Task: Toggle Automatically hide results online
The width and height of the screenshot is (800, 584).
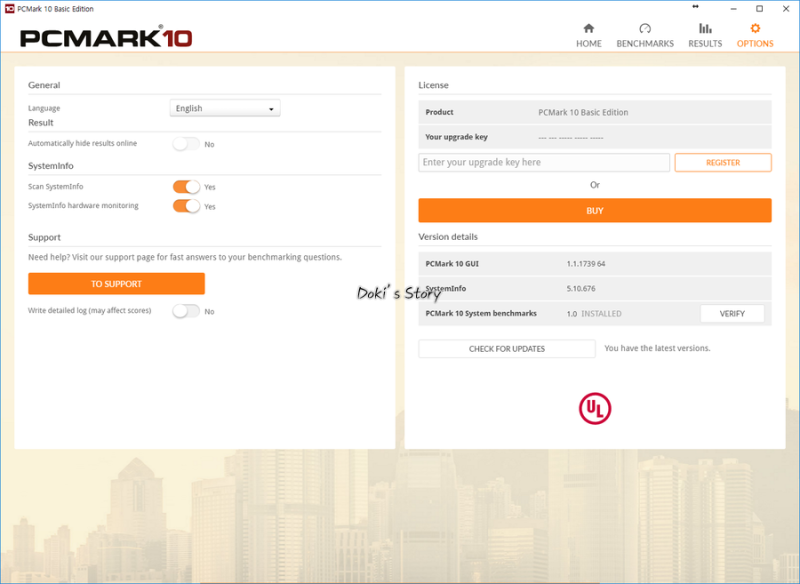Action: (186, 144)
